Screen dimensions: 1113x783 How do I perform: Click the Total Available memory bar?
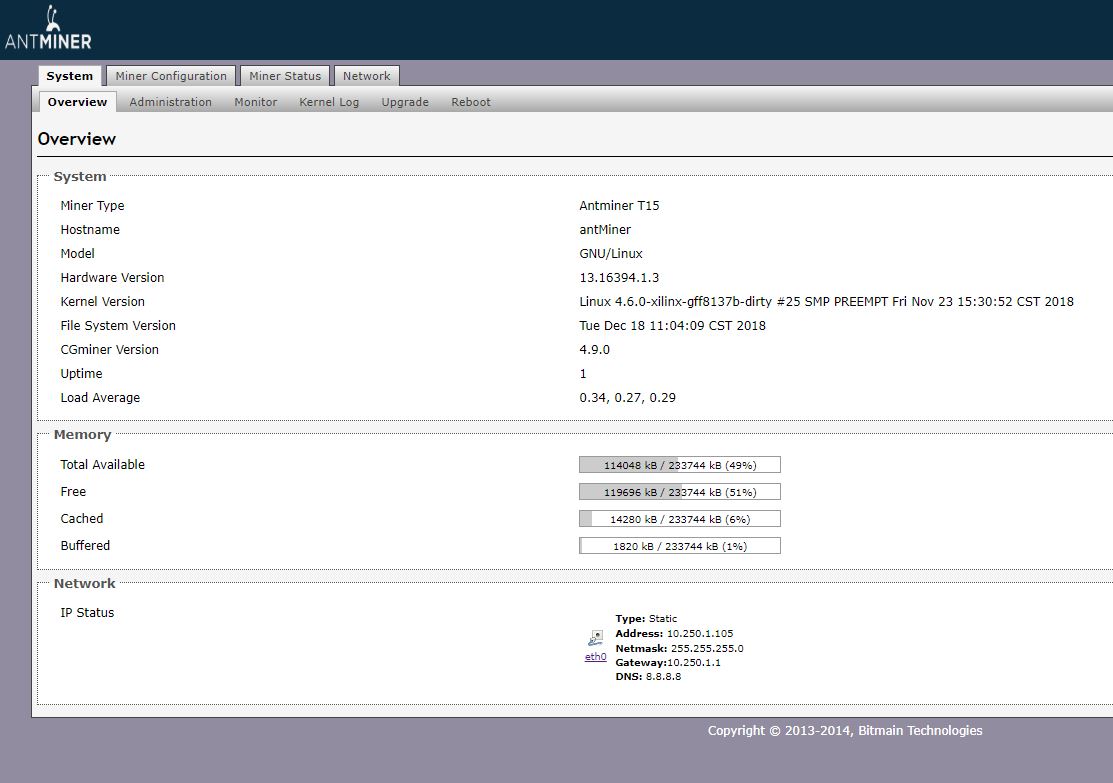coord(680,465)
